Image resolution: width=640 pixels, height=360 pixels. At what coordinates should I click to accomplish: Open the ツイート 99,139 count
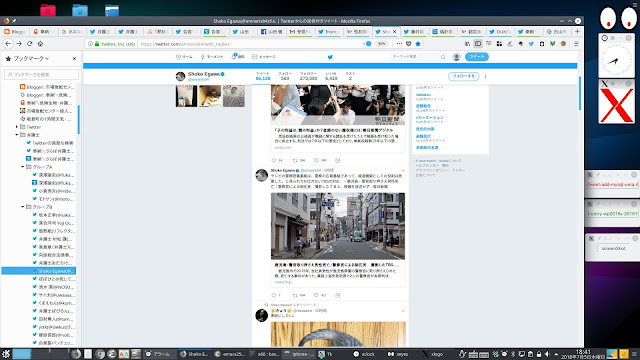[263, 76]
